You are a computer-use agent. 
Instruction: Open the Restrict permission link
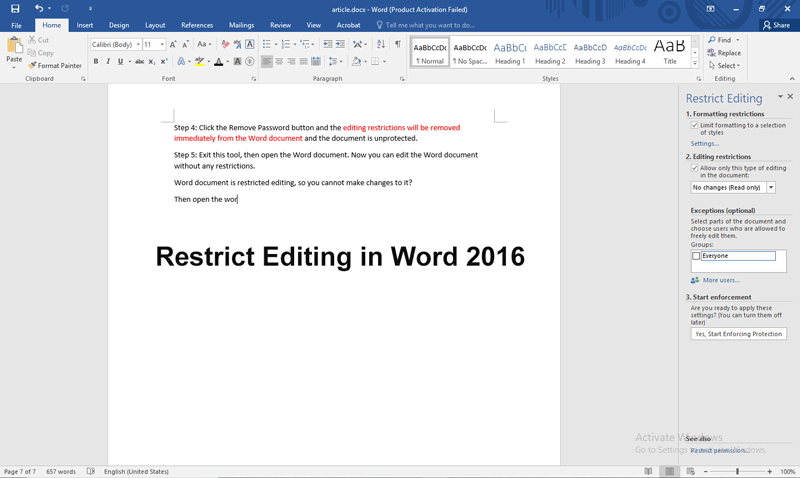click(x=718, y=450)
